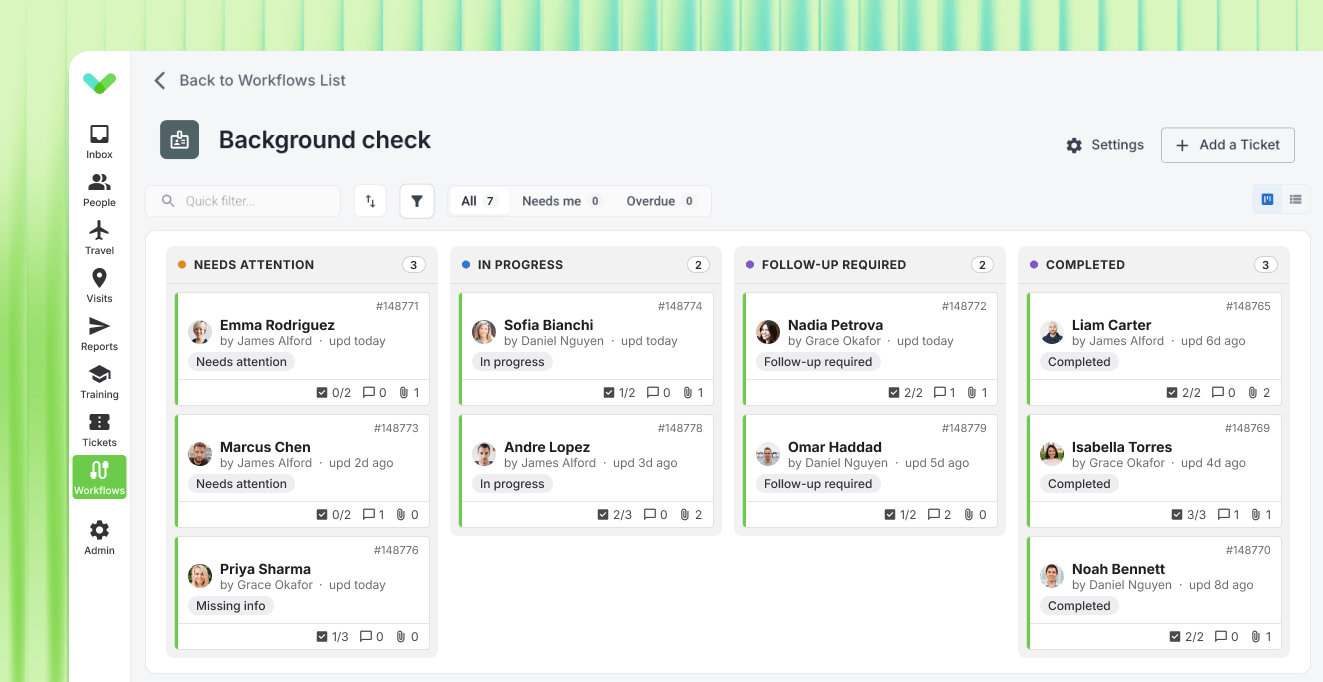Click the Background check badge icon
This screenshot has width=1323, height=682.
coord(180,140)
